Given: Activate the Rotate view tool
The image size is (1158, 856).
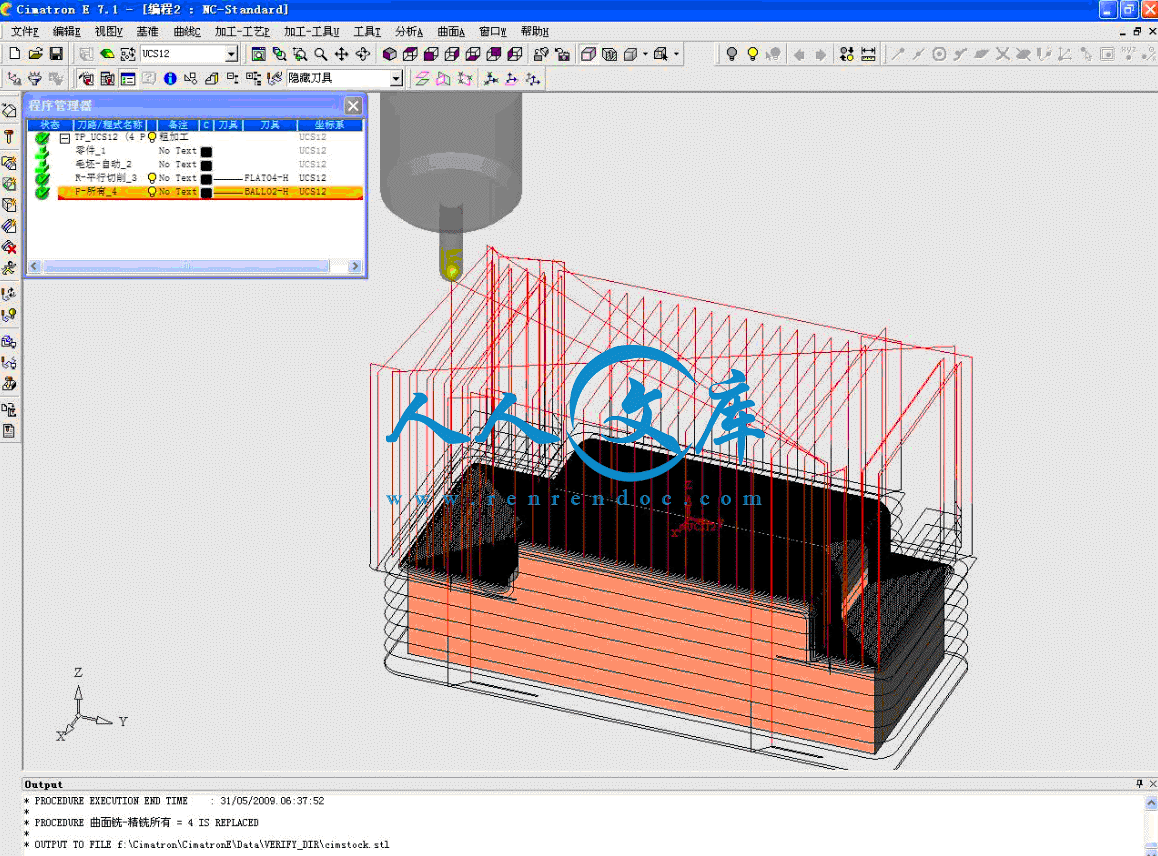Looking at the screenshot, I should pyautogui.click(x=363, y=54).
